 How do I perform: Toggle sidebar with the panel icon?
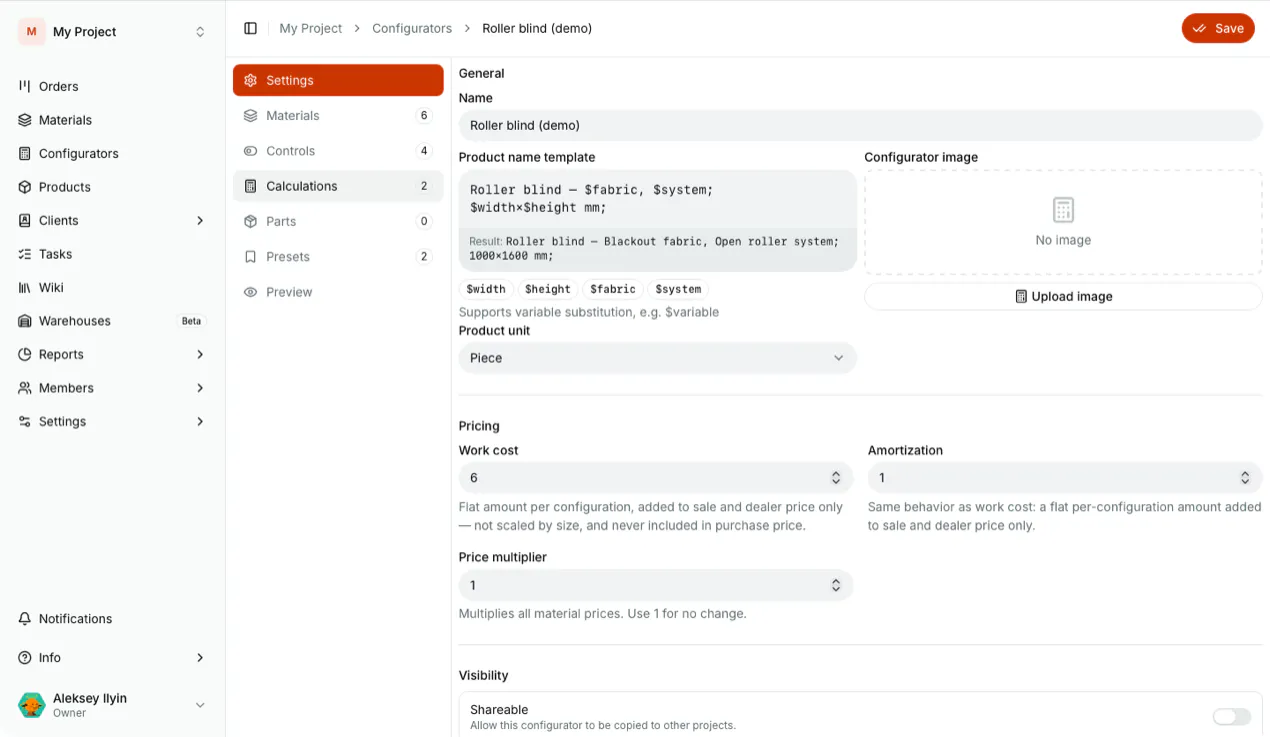[x=251, y=28]
